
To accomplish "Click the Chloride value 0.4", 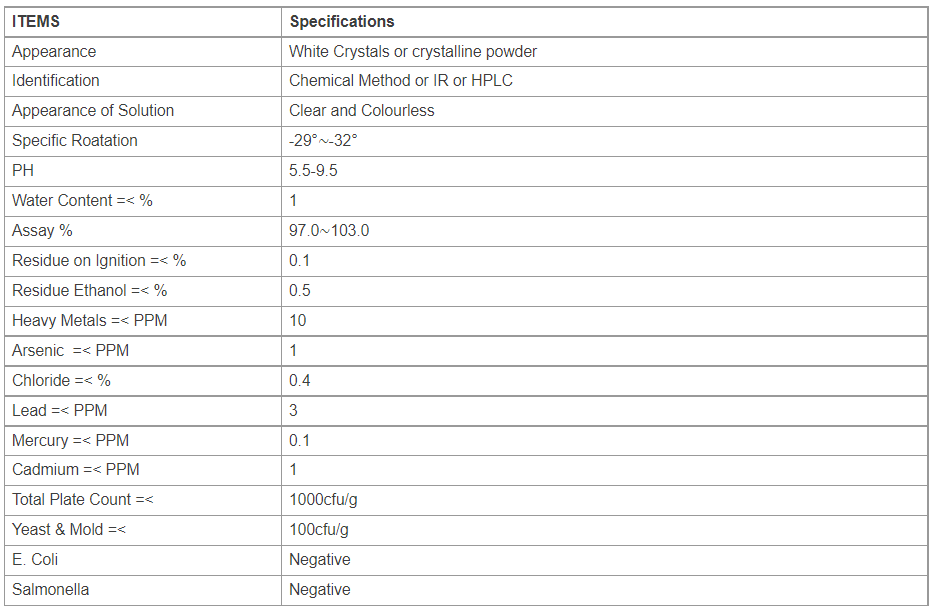I will coord(300,380).
